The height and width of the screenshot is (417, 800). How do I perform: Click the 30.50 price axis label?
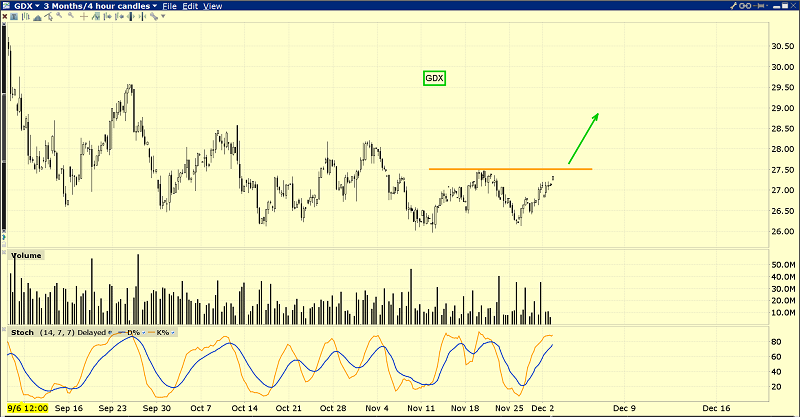click(x=783, y=46)
